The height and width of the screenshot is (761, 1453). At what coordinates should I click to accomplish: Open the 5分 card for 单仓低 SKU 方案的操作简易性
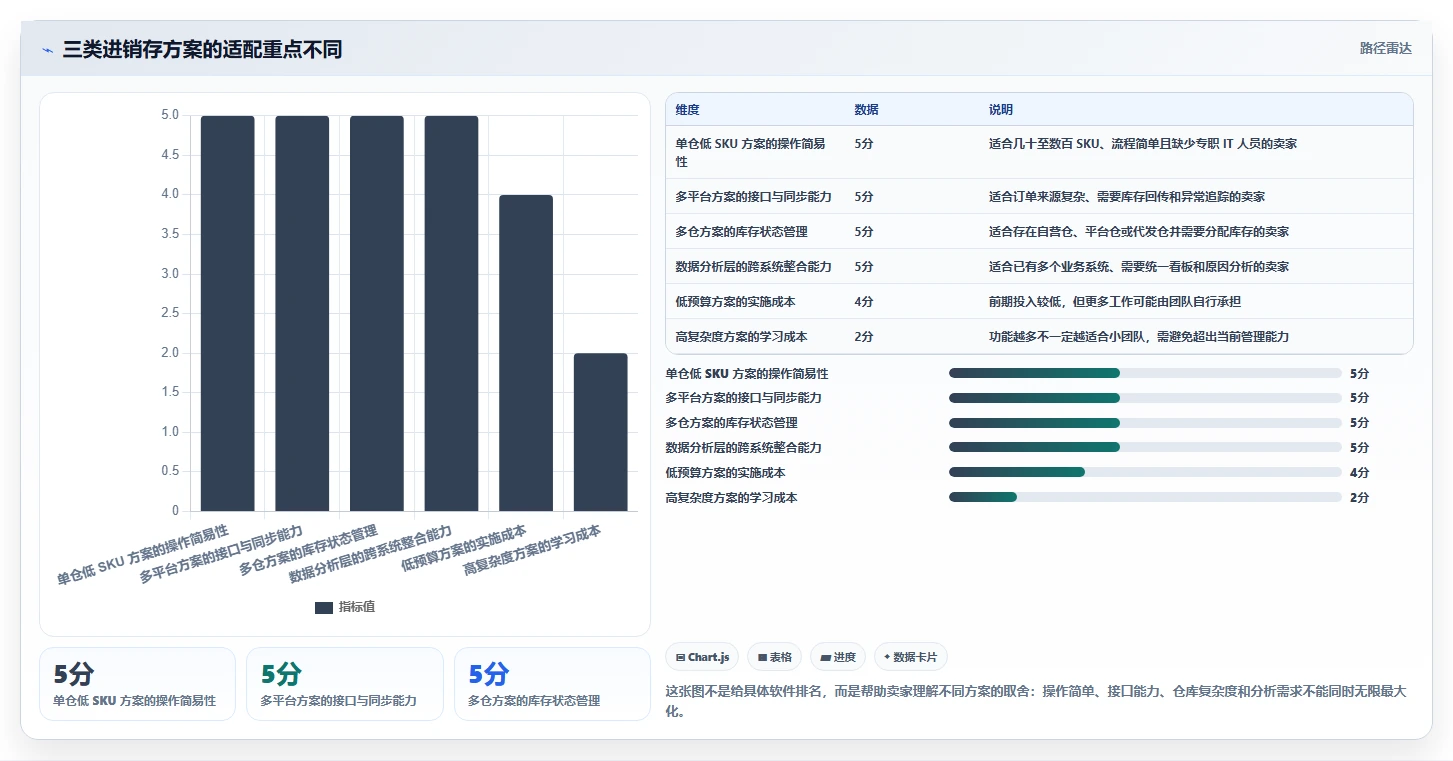138,684
